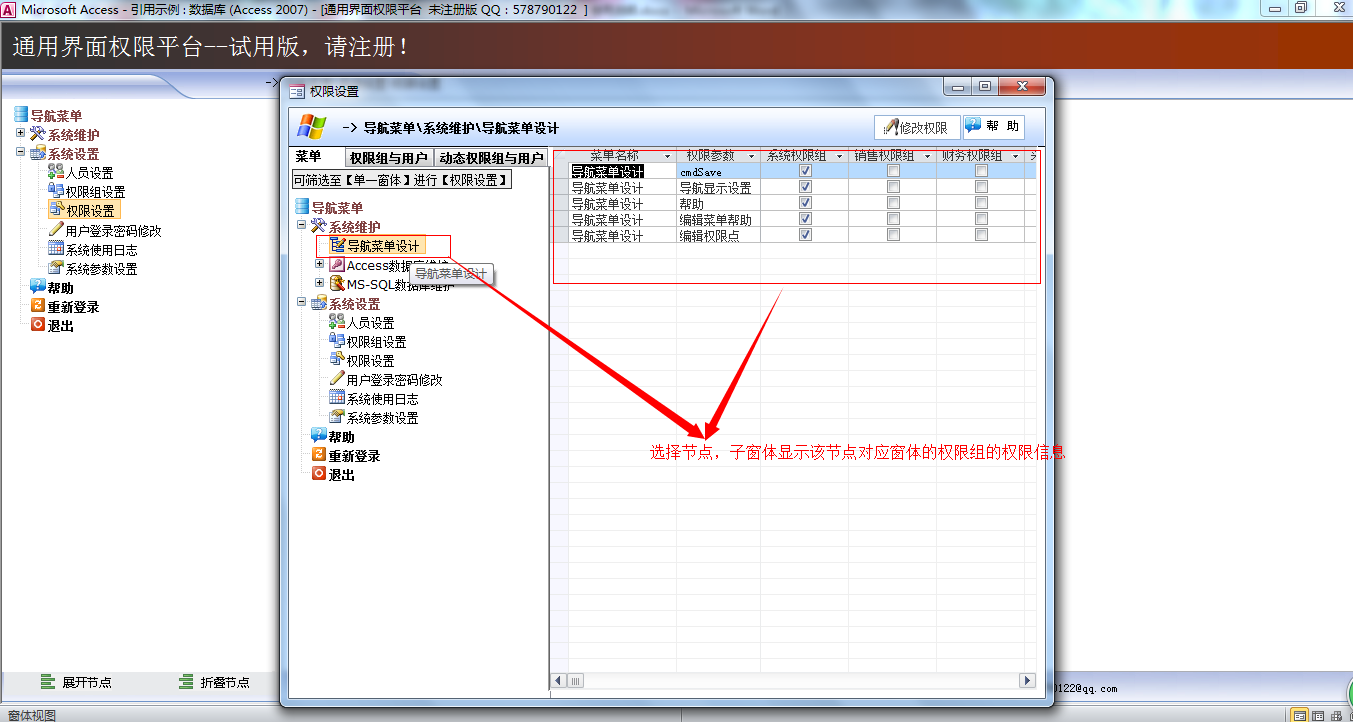The image size is (1353, 722).
Task: Click grid horizontal scrollbar left arrow
Action: point(560,681)
